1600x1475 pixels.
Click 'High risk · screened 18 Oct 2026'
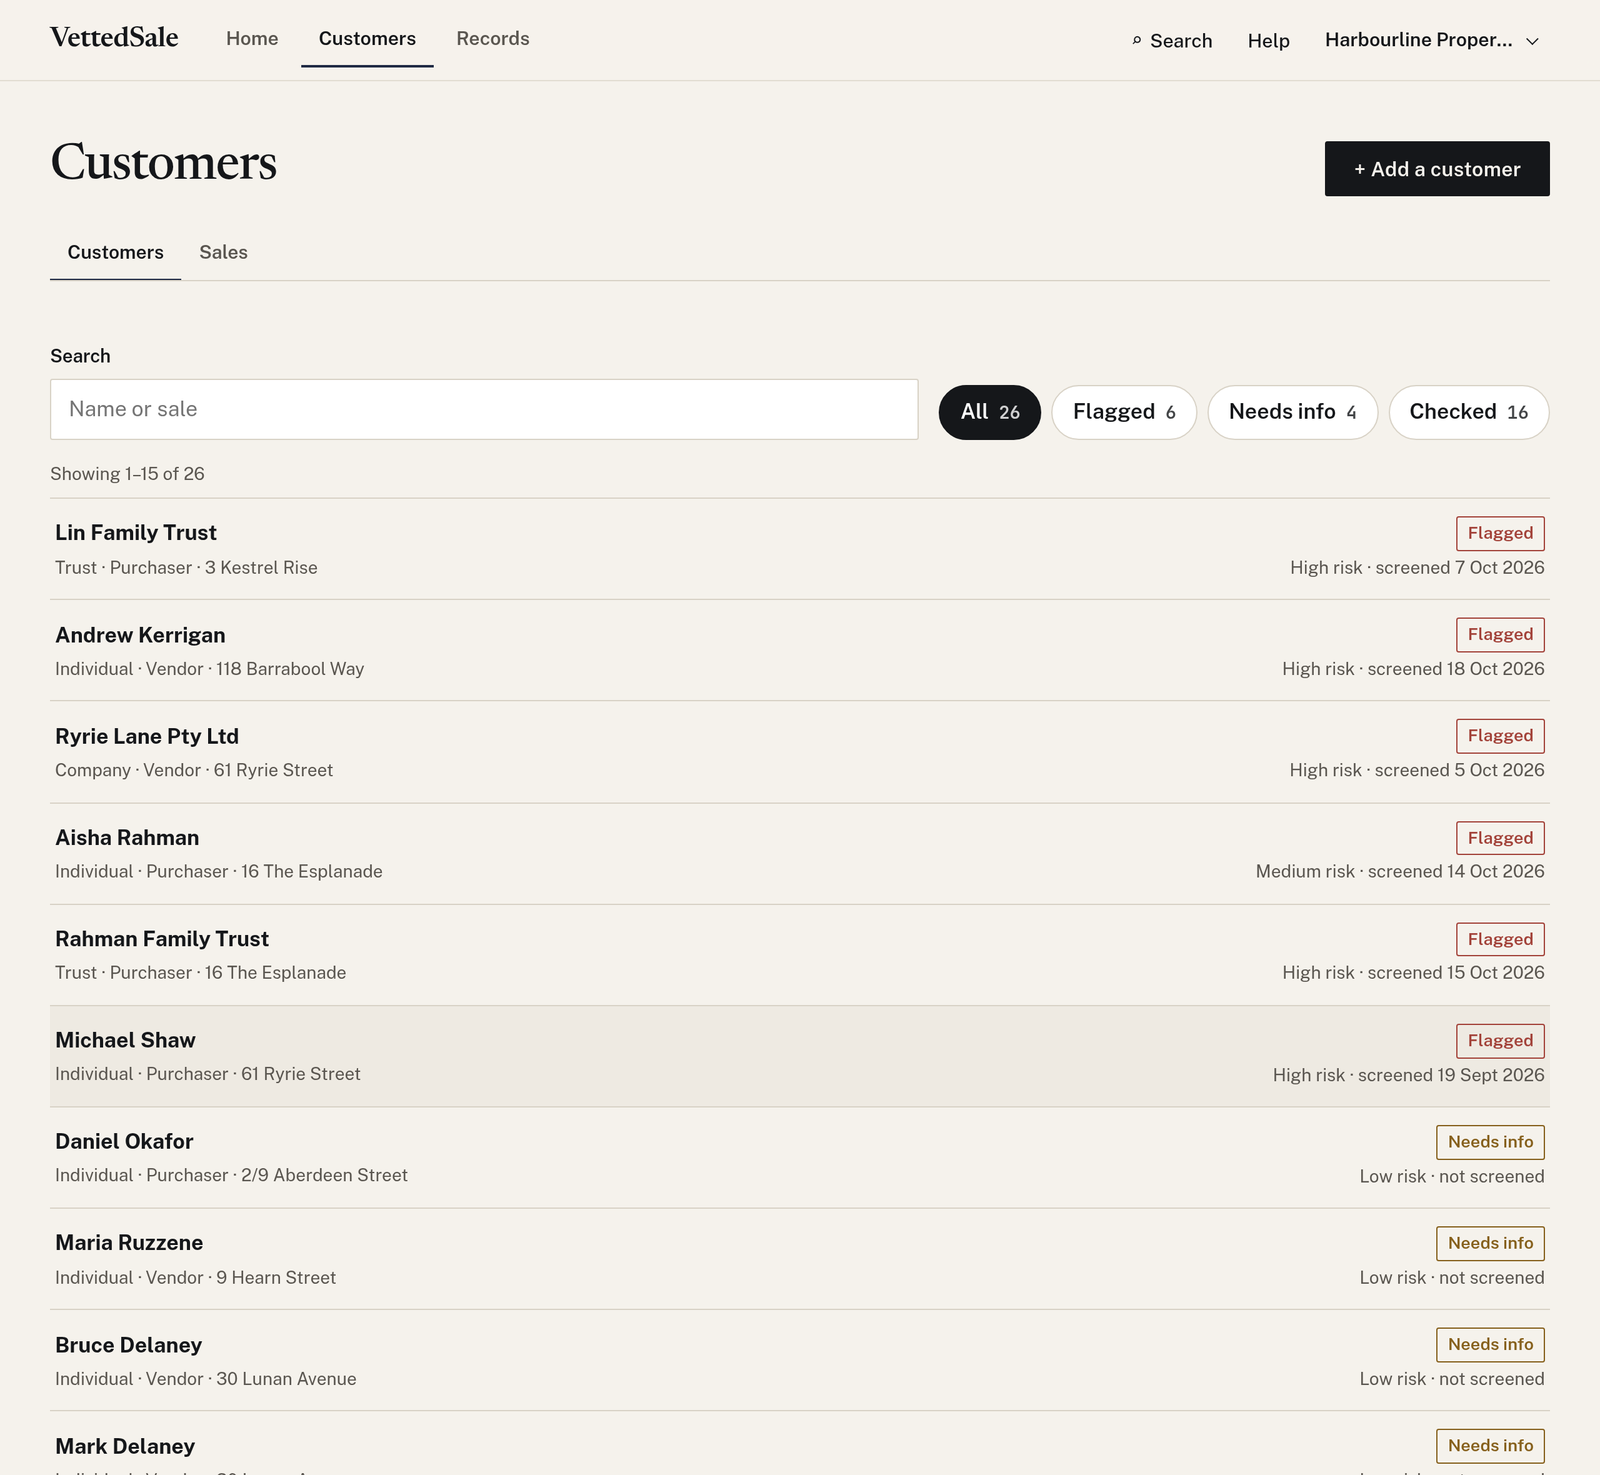[1413, 669]
